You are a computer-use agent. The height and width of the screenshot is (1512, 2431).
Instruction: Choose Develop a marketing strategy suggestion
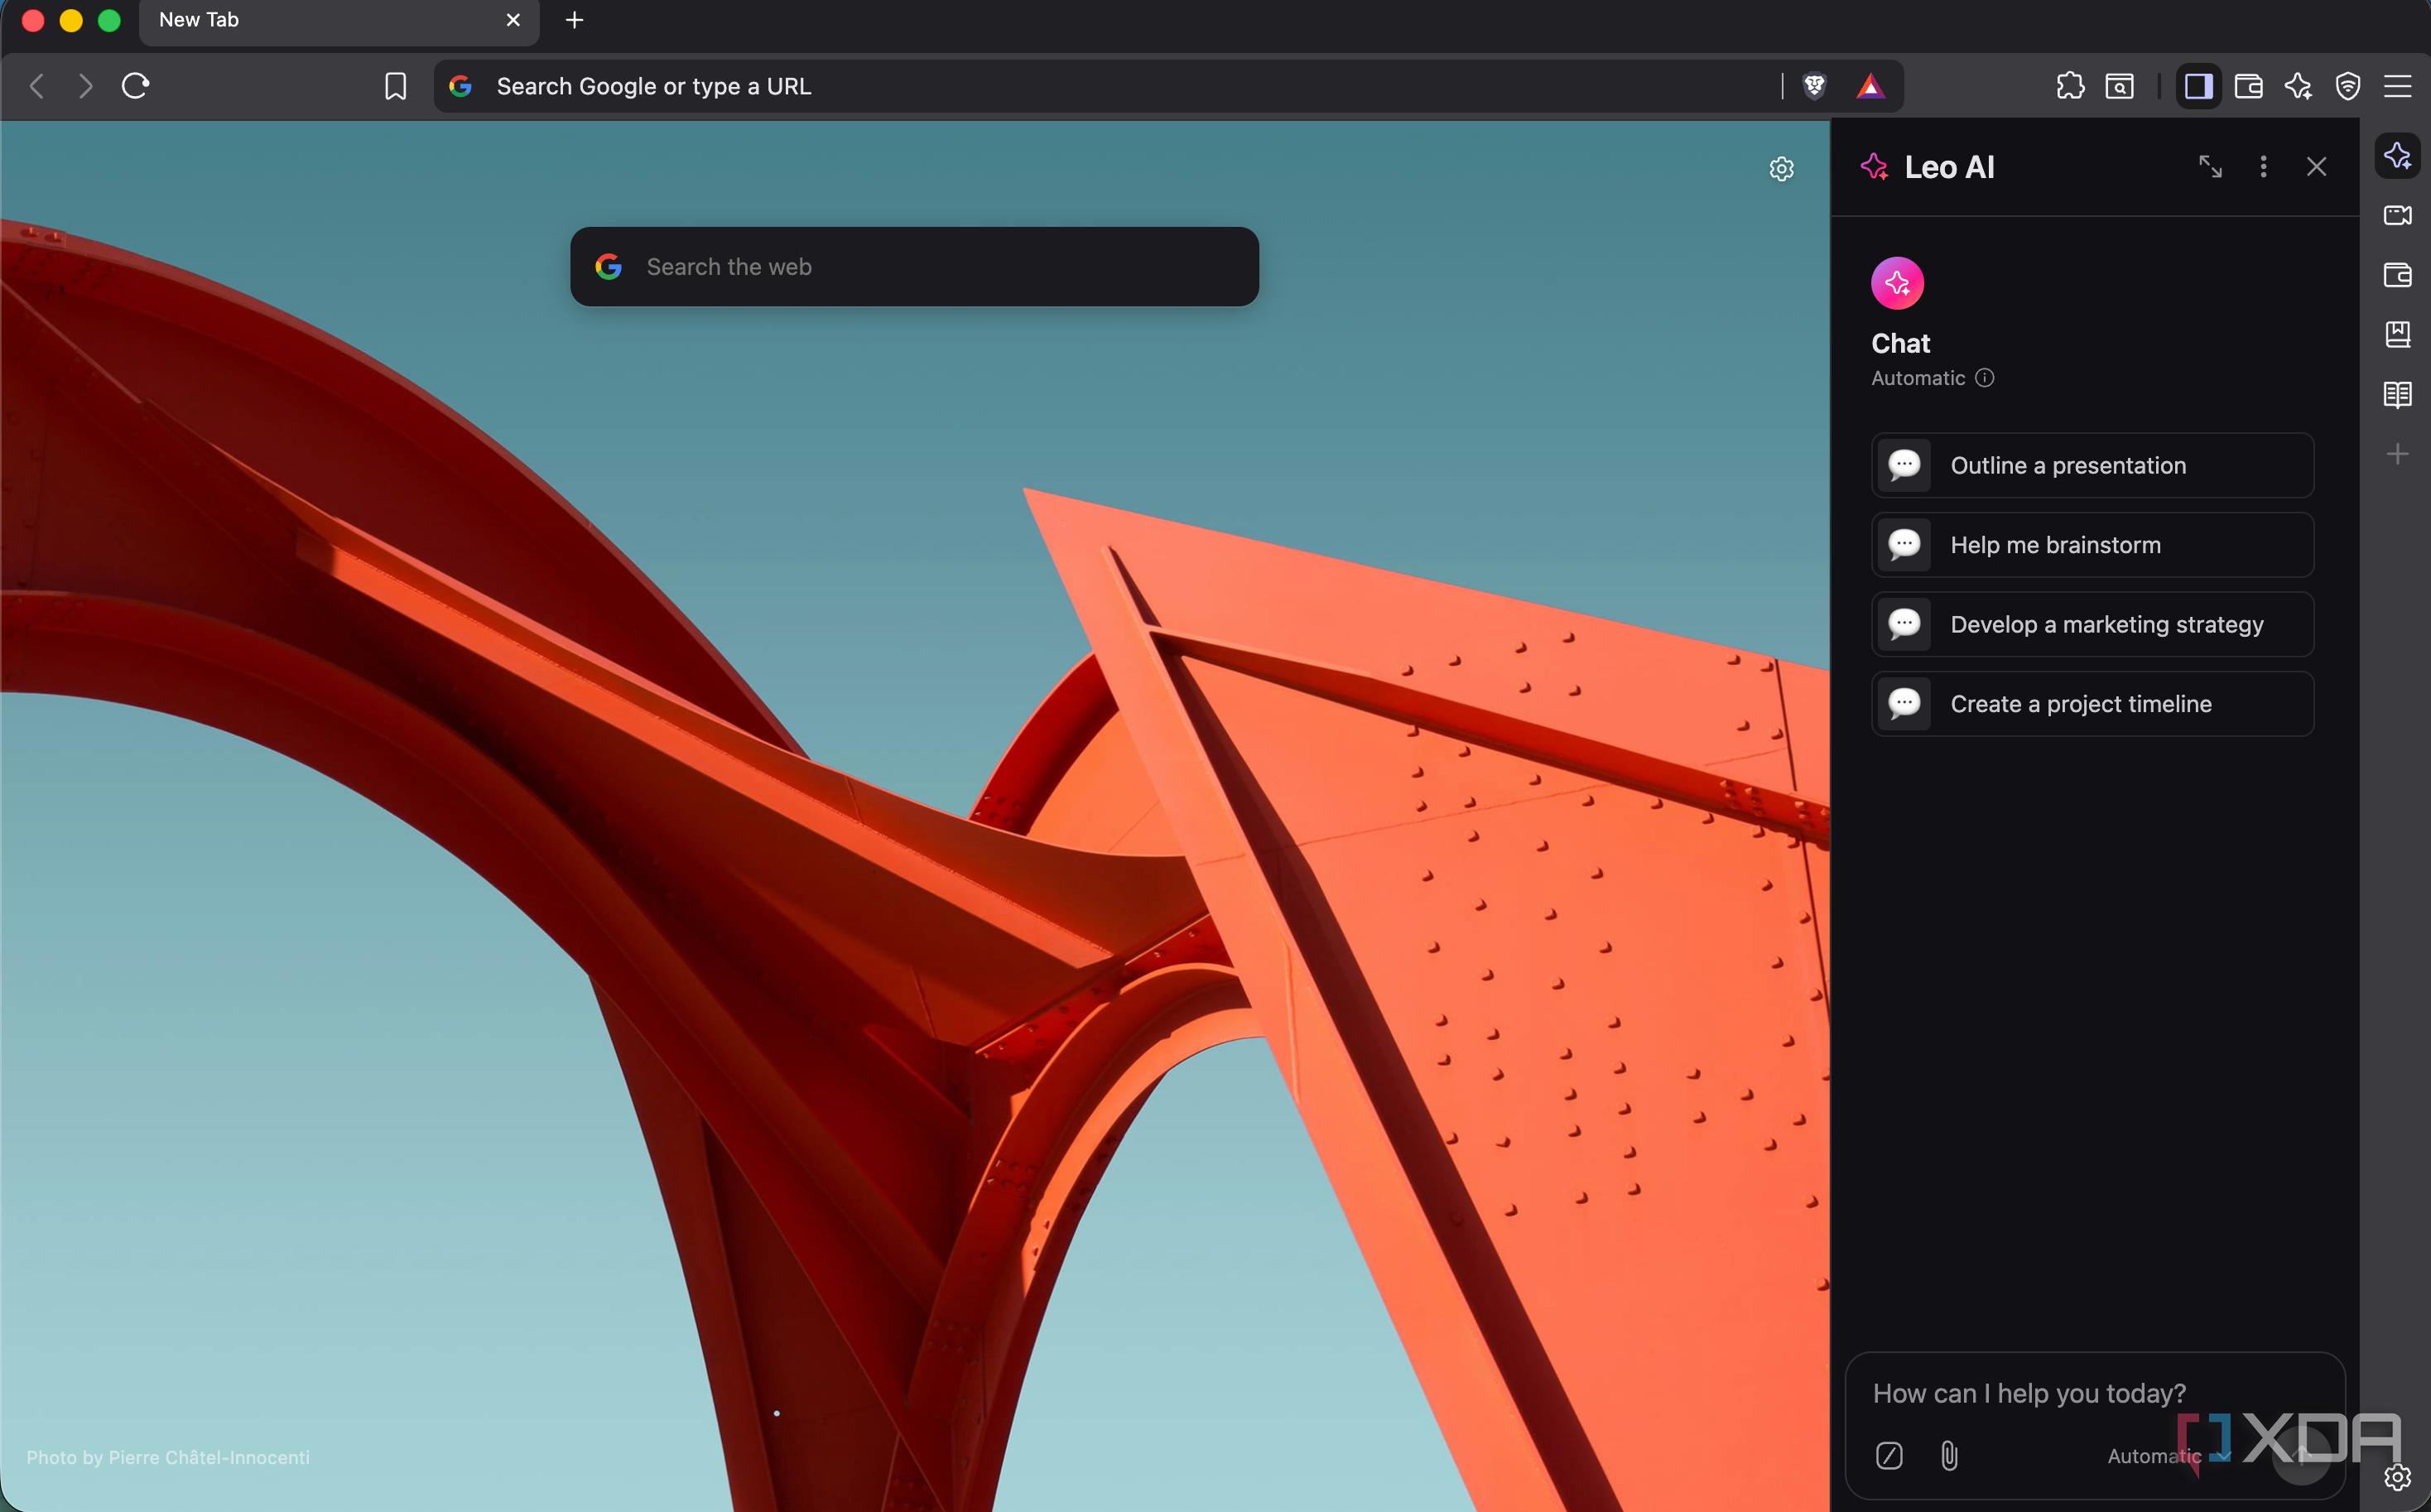(x=2092, y=624)
